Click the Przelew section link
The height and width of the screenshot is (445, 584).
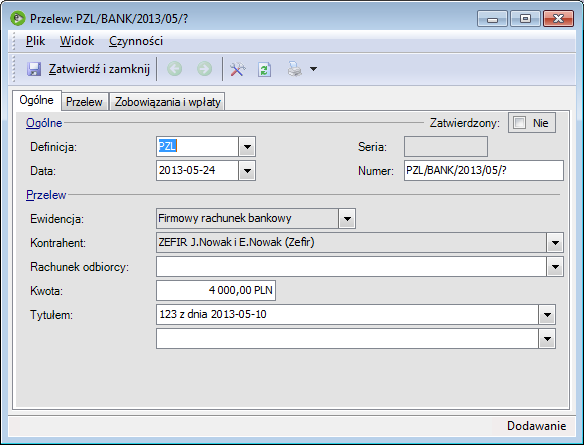coord(46,195)
